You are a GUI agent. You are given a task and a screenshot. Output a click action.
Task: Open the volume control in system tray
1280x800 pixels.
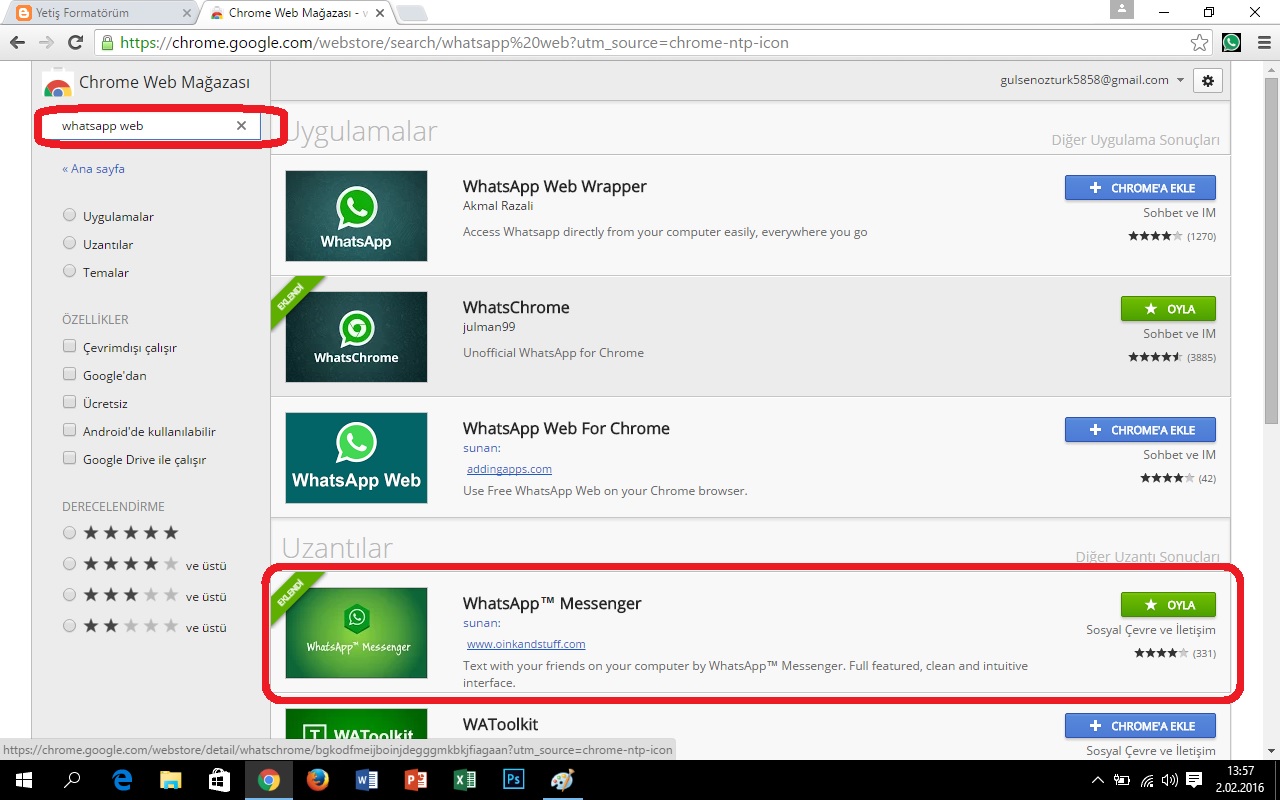(x=1170, y=780)
